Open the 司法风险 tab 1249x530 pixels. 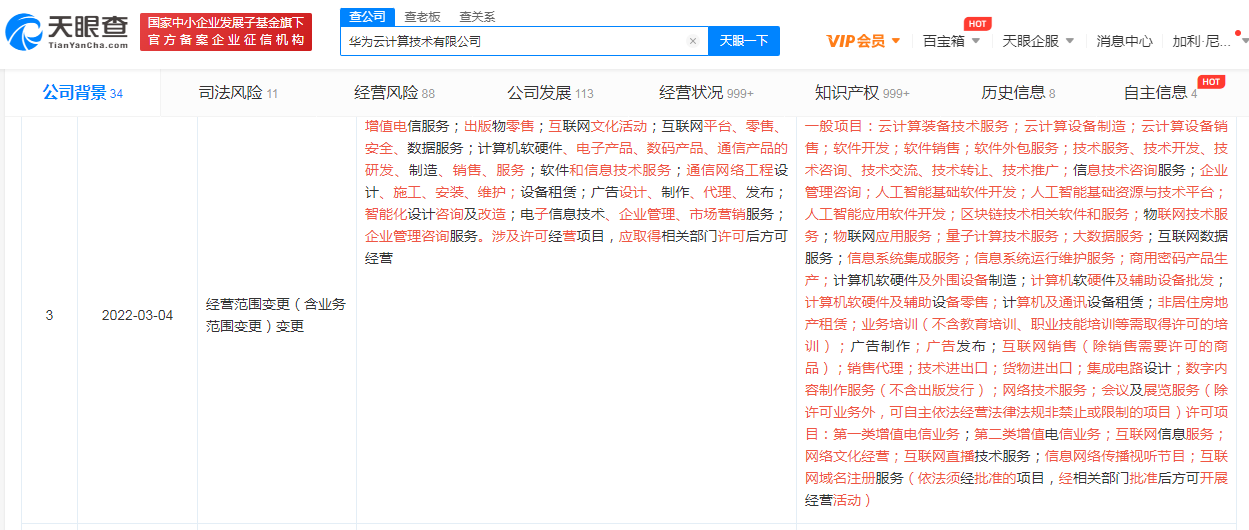pos(238,93)
